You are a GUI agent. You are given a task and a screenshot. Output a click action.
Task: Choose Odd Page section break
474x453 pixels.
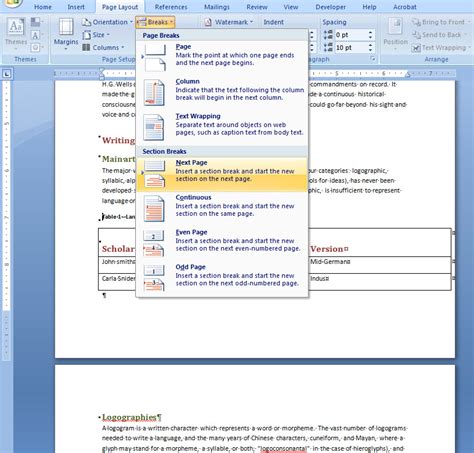click(222, 278)
